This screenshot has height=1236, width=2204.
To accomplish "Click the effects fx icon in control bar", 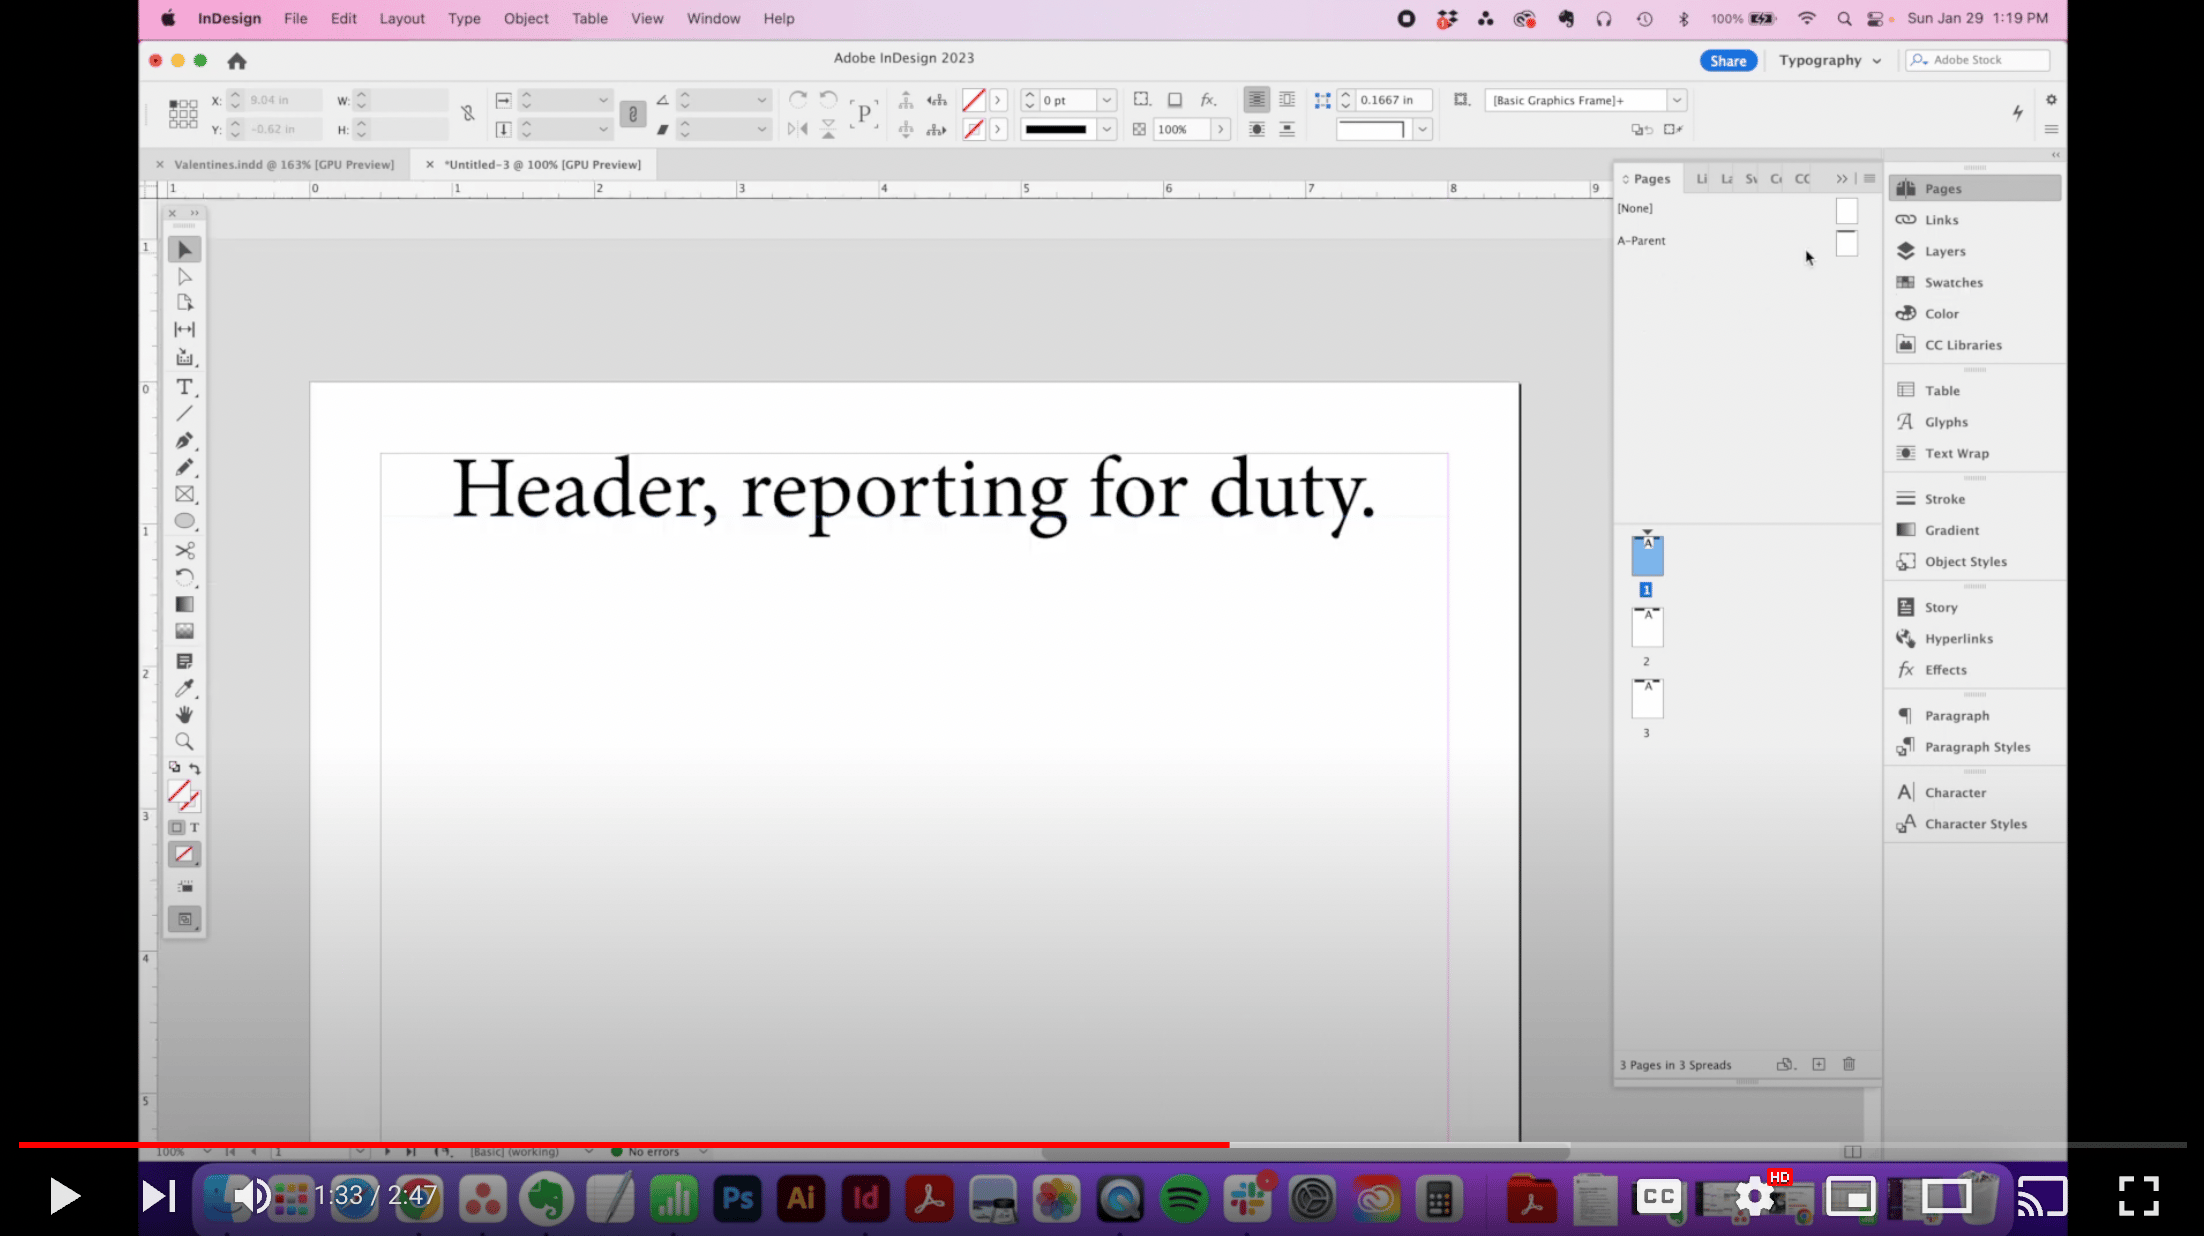I will click(x=1208, y=100).
